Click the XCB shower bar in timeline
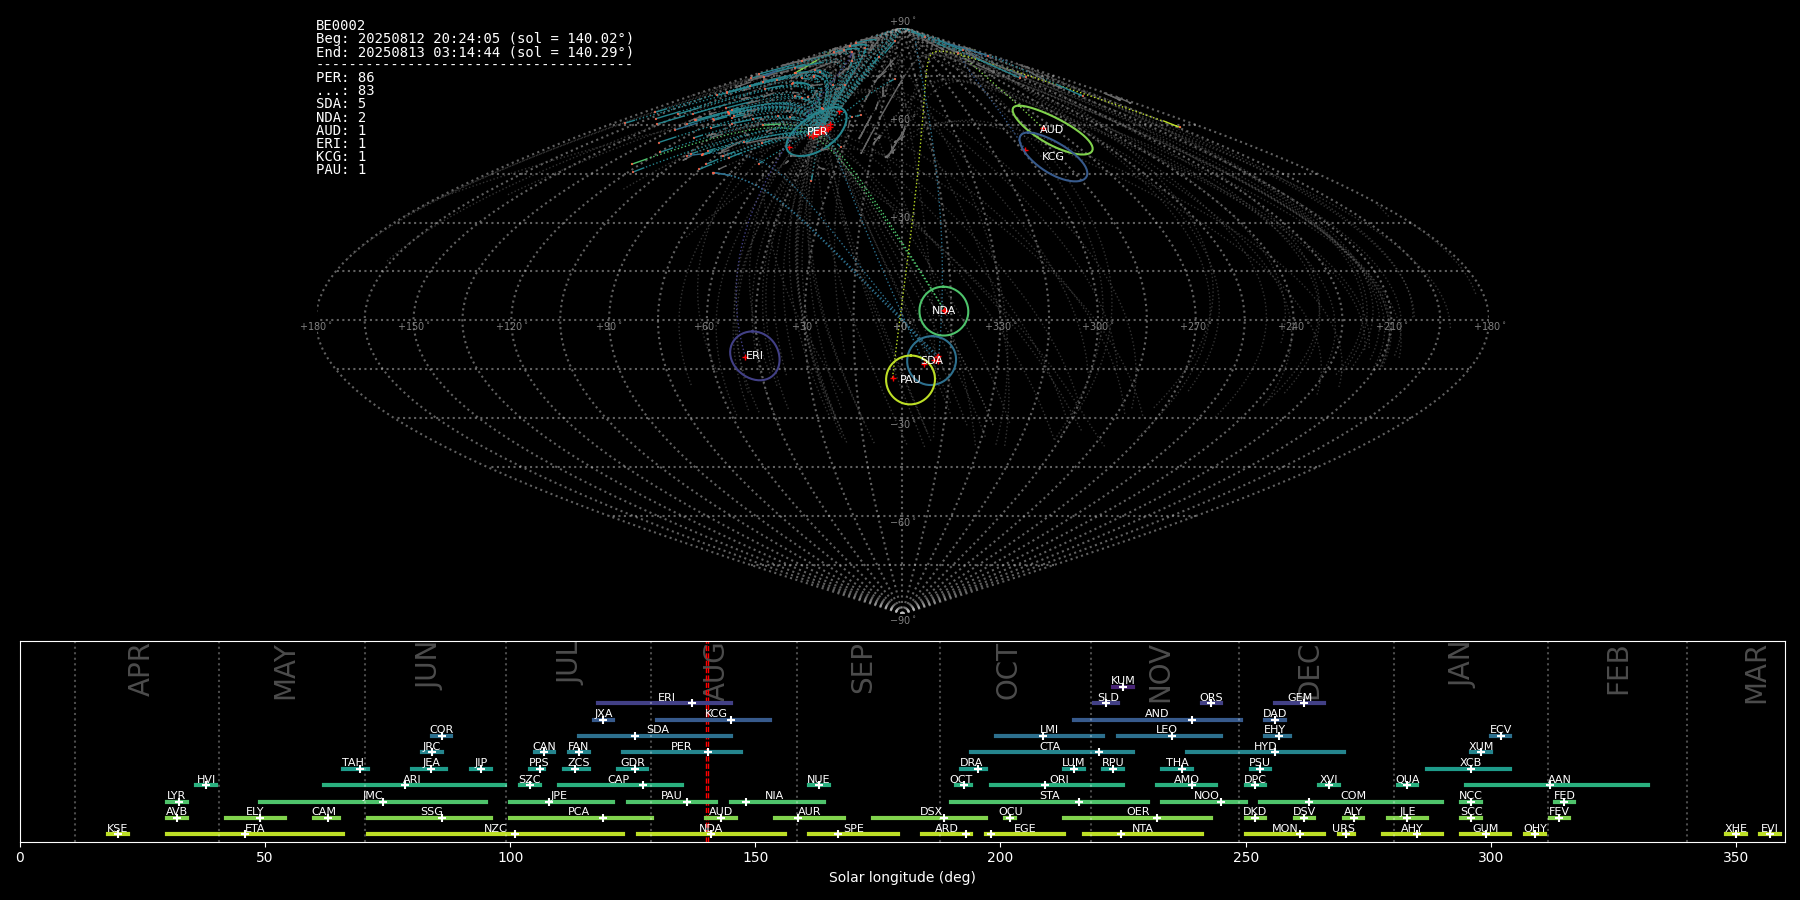 [x=1468, y=769]
